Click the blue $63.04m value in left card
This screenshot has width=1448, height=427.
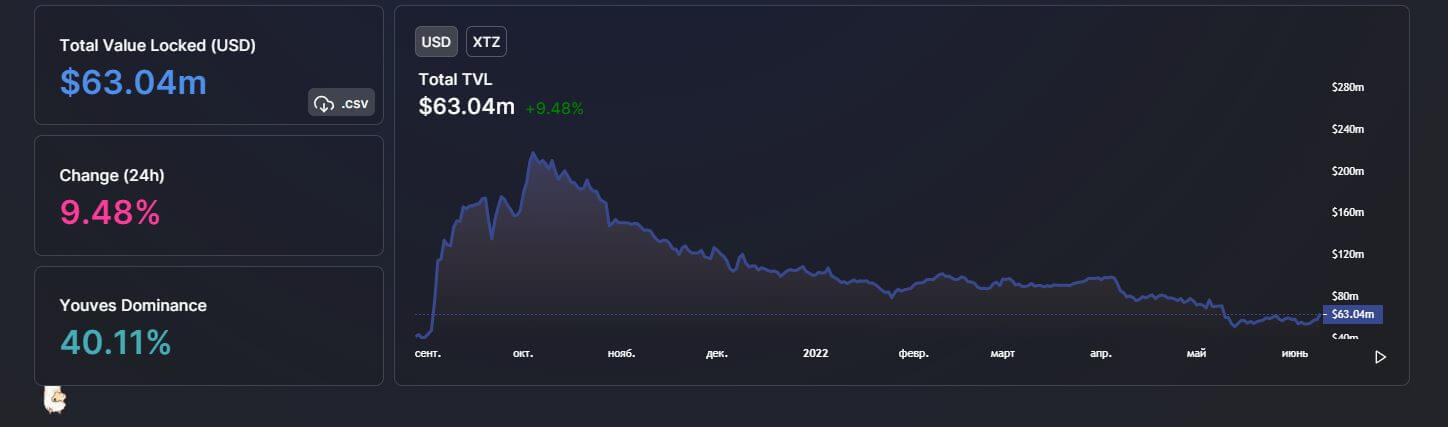pyautogui.click(x=133, y=82)
